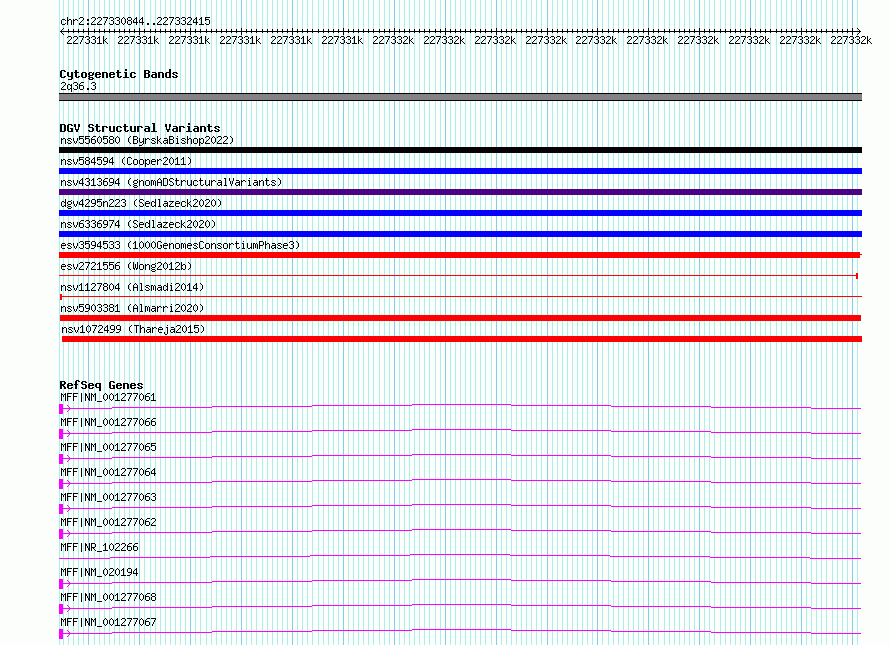Click the red esv3594533 variant bar
Image resolution: width=890 pixels, height=645 pixels.
(x=460, y=255)
